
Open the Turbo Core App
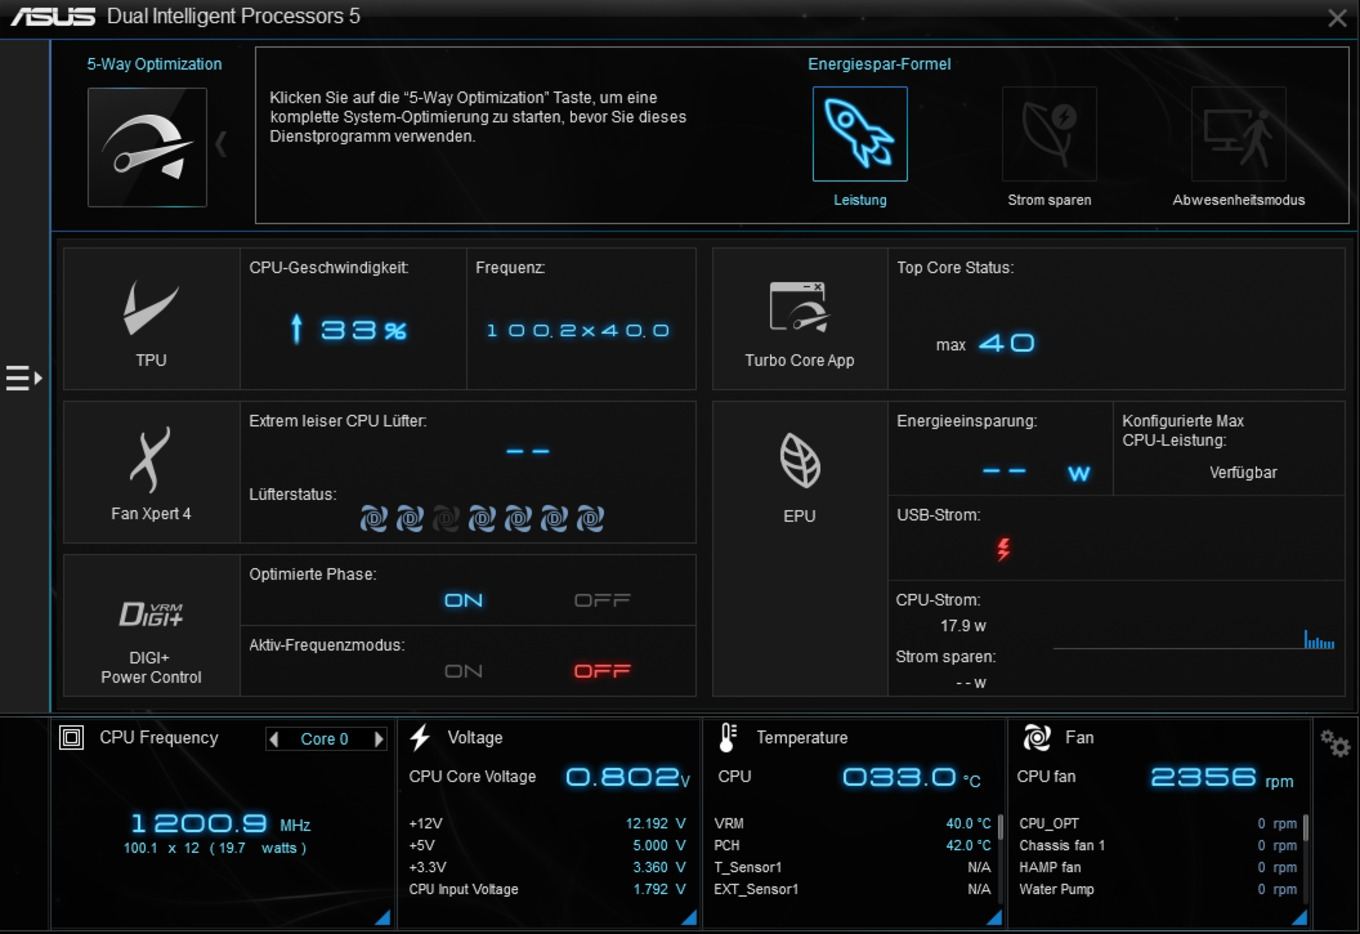(799, 319)
